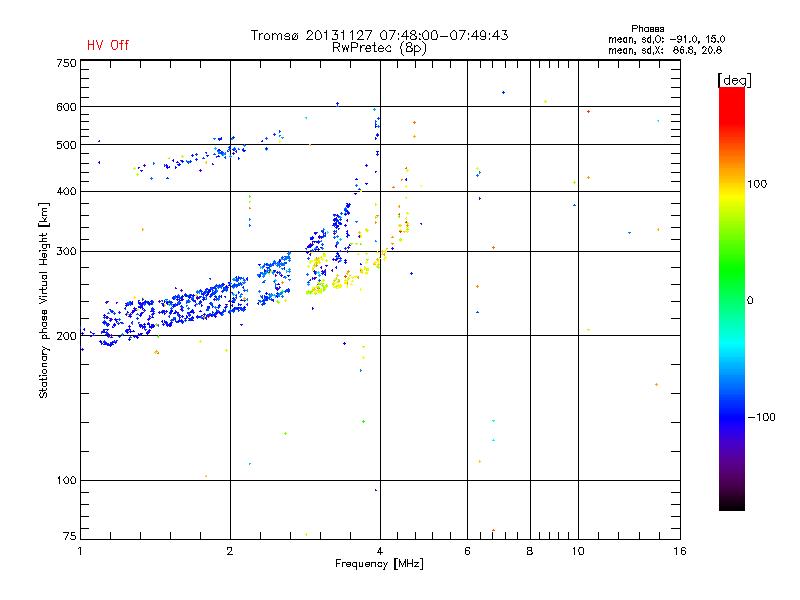This screenshot has height=600, width=800.
Task: Click the Phases statistics heading
Action: [x=647, y=29]
